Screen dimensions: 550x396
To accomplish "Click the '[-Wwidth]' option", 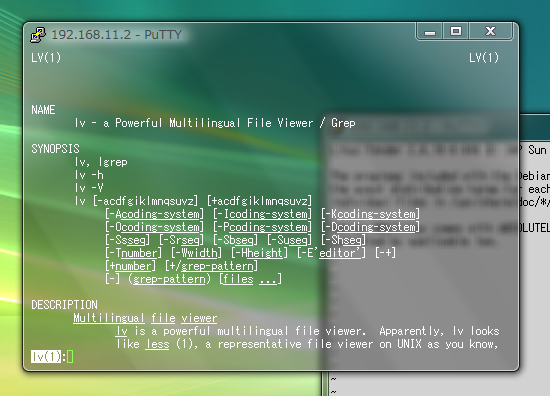I will click(x=196, y=253).
